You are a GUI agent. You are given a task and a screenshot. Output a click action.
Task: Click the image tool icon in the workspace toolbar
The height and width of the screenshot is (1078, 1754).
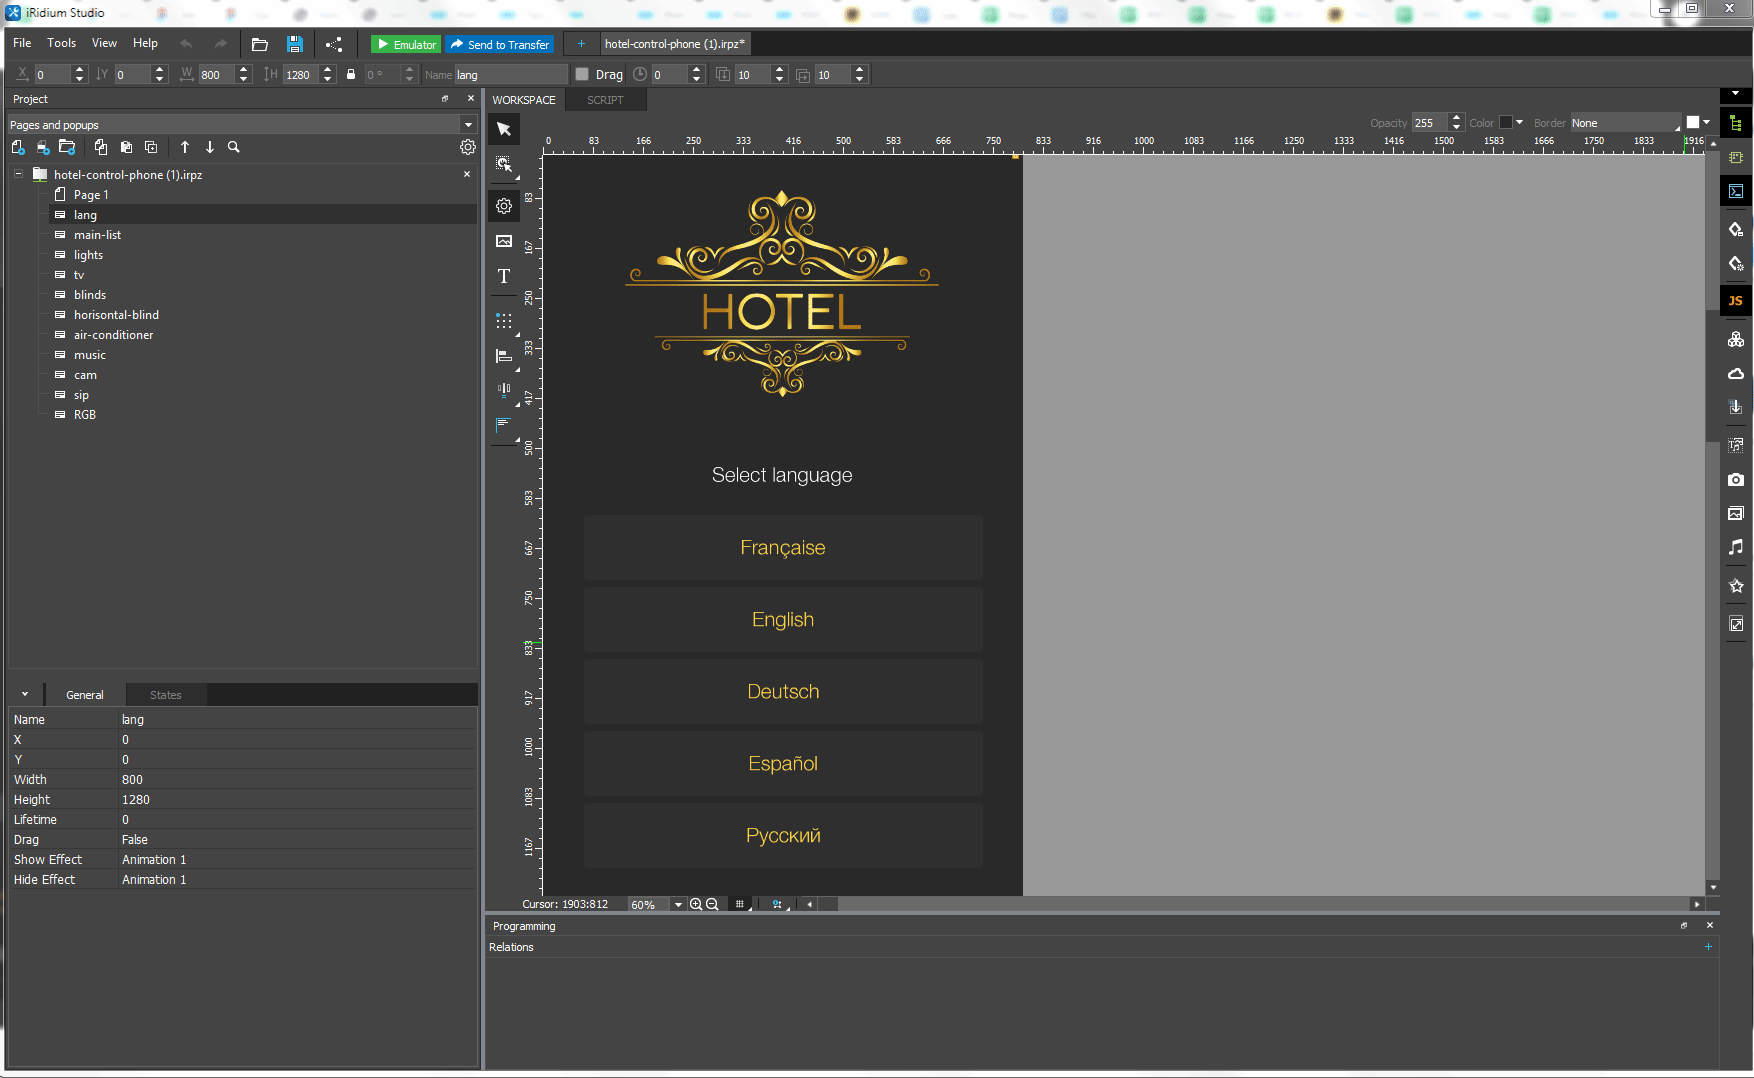[504, 241]
